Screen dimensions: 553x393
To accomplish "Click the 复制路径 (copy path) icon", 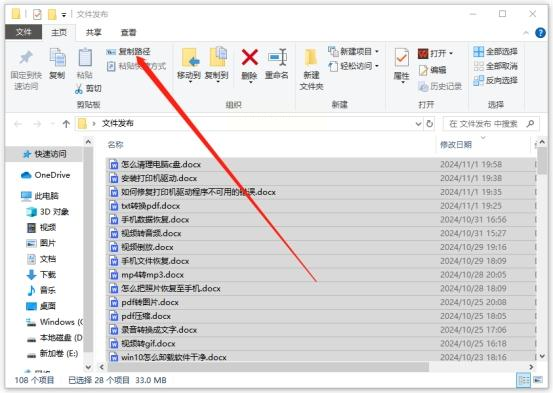I will pyautogui.click(x=111, y=52).
